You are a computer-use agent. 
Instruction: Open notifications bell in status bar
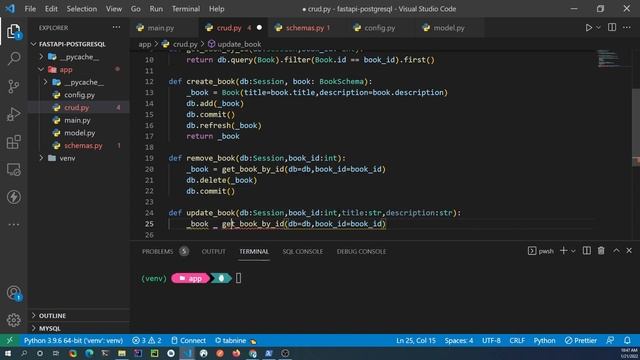(x=627, y=340)
